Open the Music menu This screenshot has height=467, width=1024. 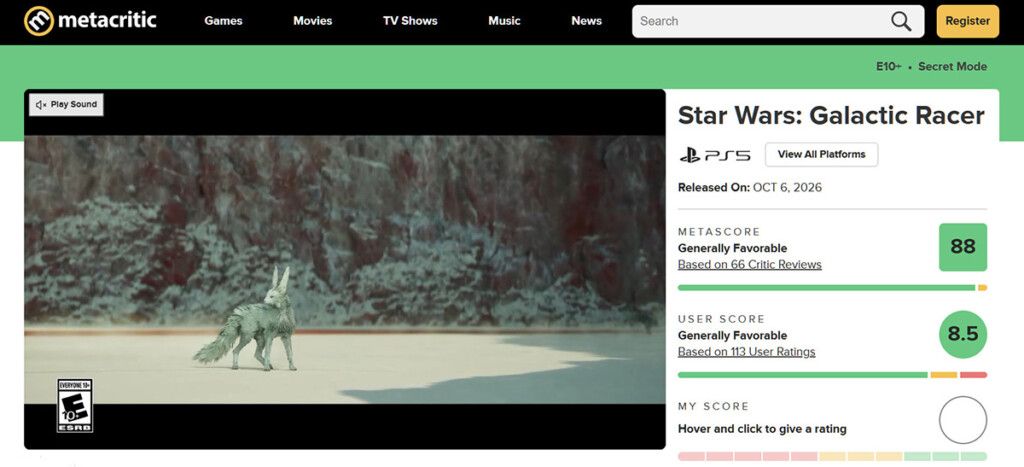tap(504, 21)
